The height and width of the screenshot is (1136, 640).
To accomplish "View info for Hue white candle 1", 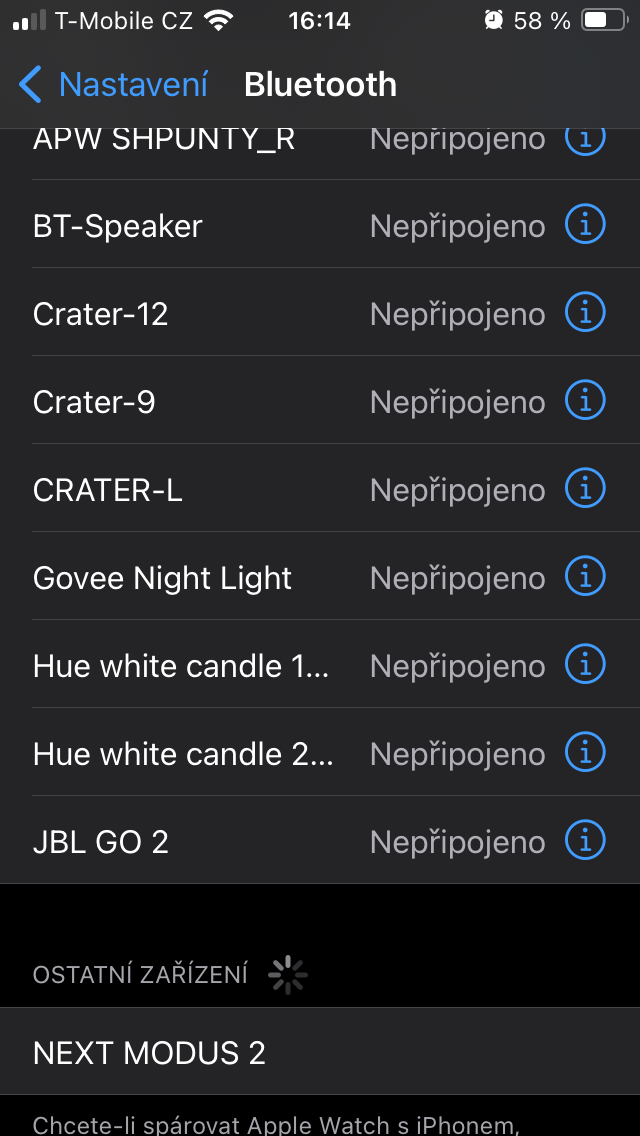I will click(585, 666).
